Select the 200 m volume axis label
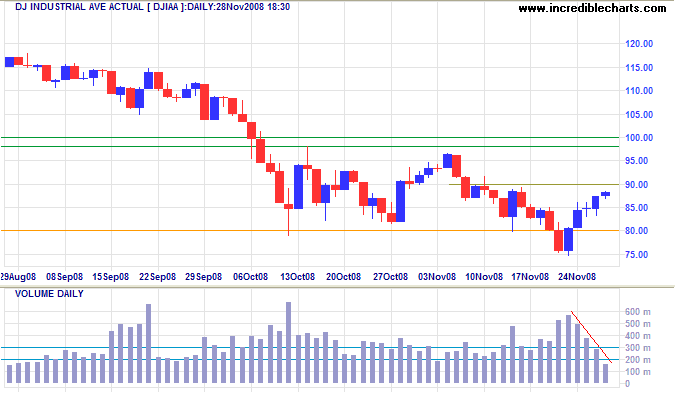 638,360
